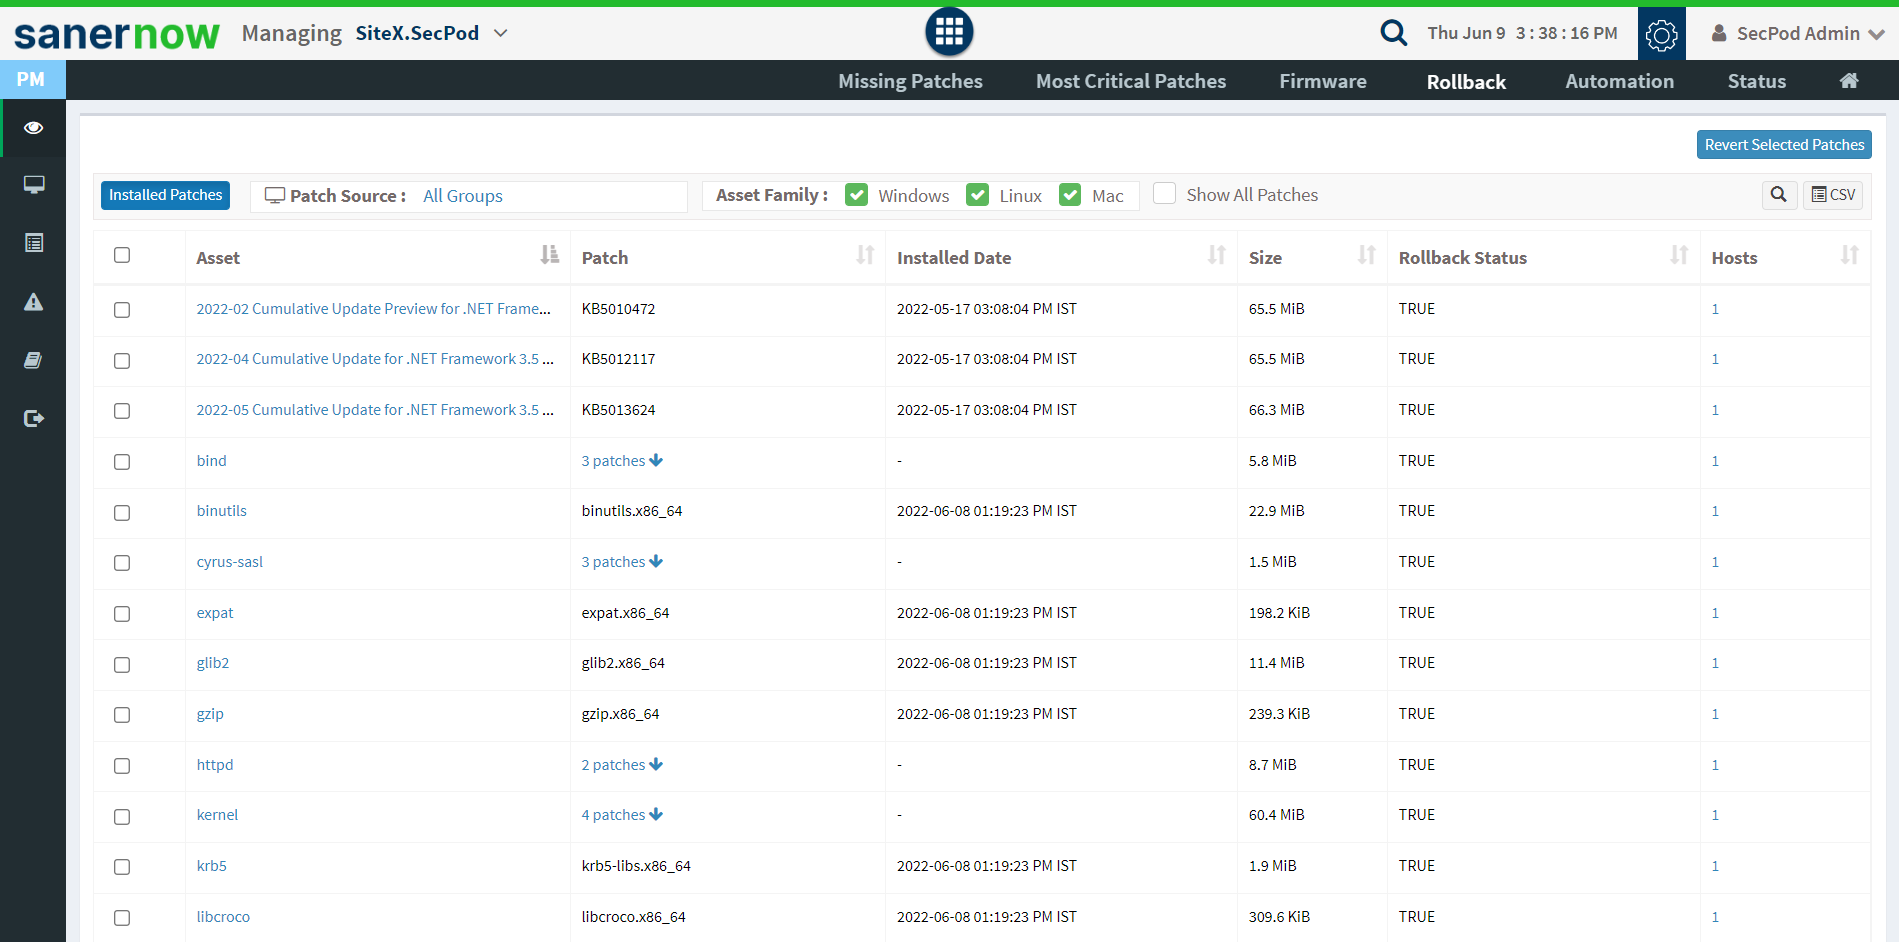Click the search magnifier in header

[x=1393, y=33]
